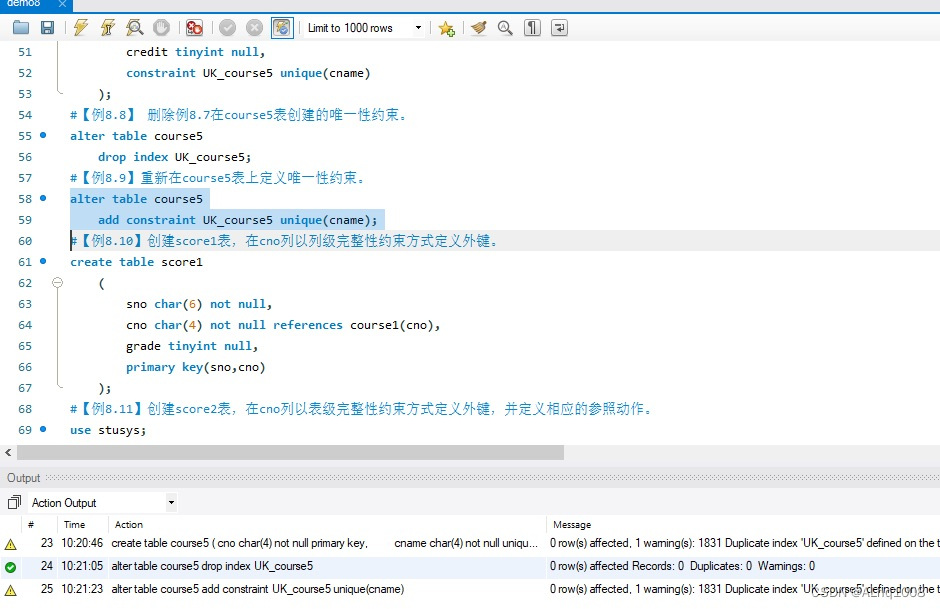
Task: Rollback transaction X icon
Action: [x=254, y=28]
